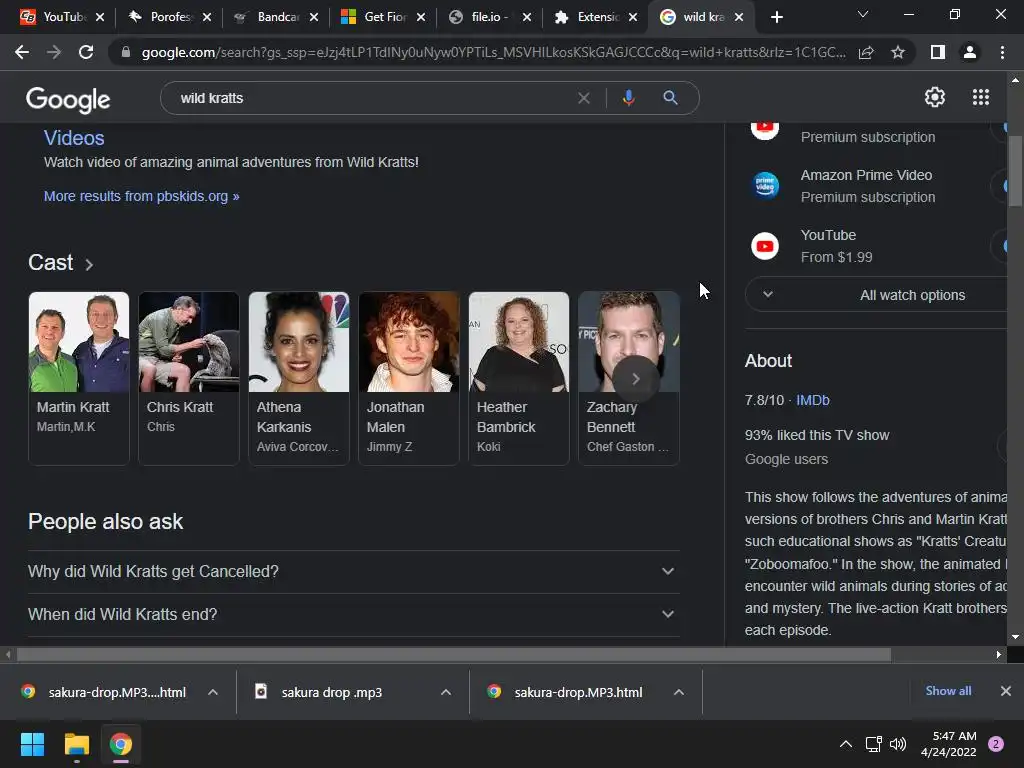Open options for sakura-drop.MP3.html download

pos(679,692)
